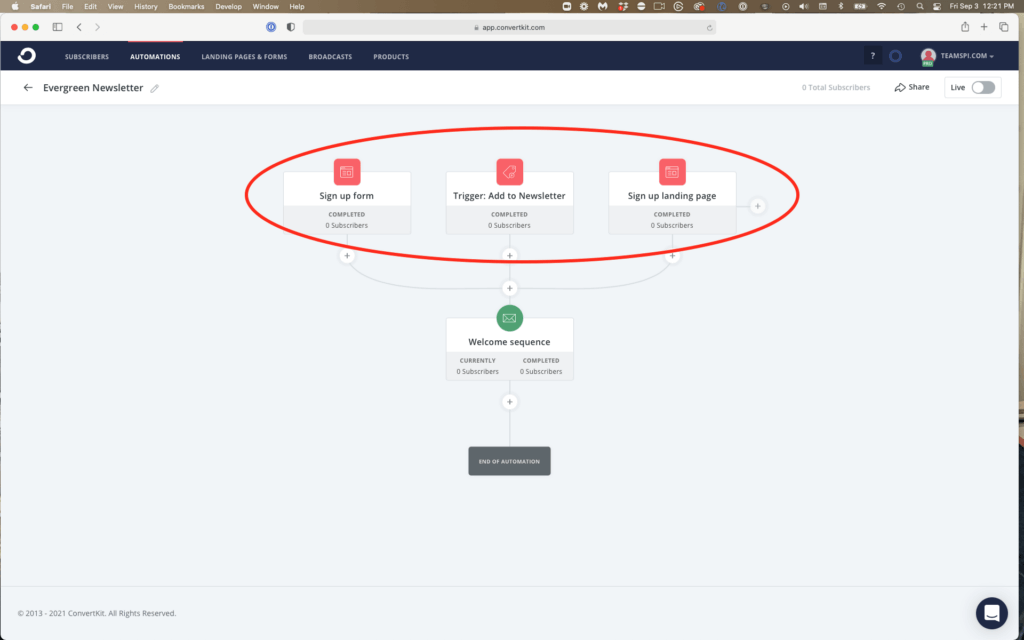
Task: Click the Share button
Action: click(912, 87)
